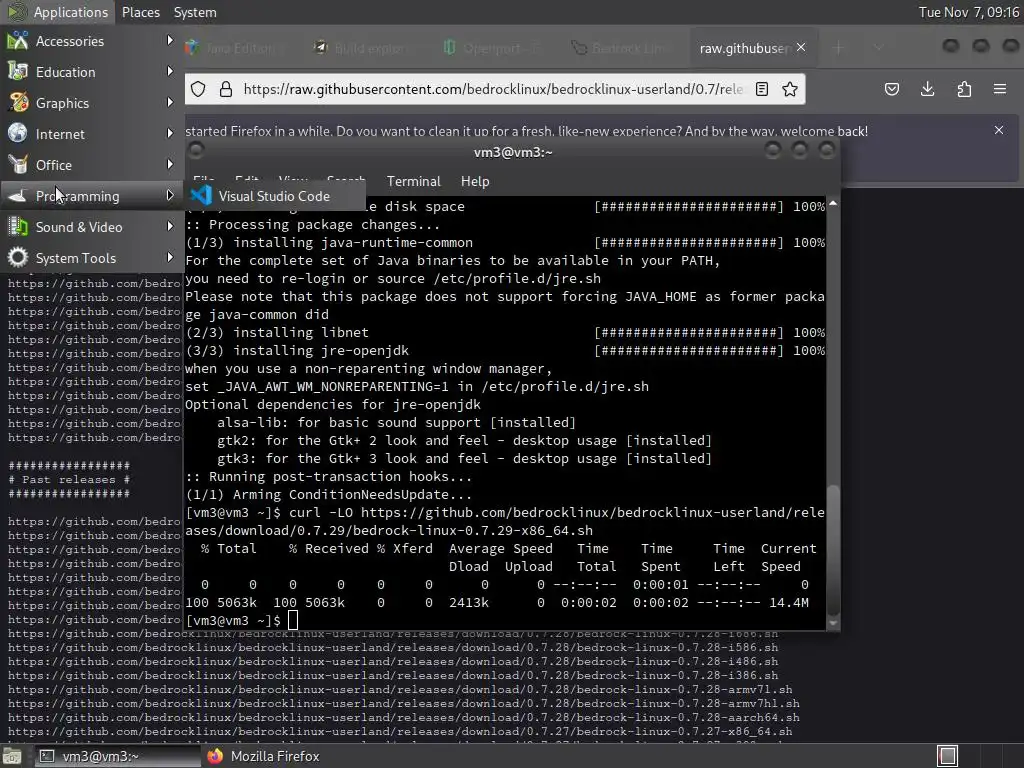This screenshot has width=1024, height=768.
Task: Click the Firefox tracking protection shield icon
Action: click(x=199, y=89)
